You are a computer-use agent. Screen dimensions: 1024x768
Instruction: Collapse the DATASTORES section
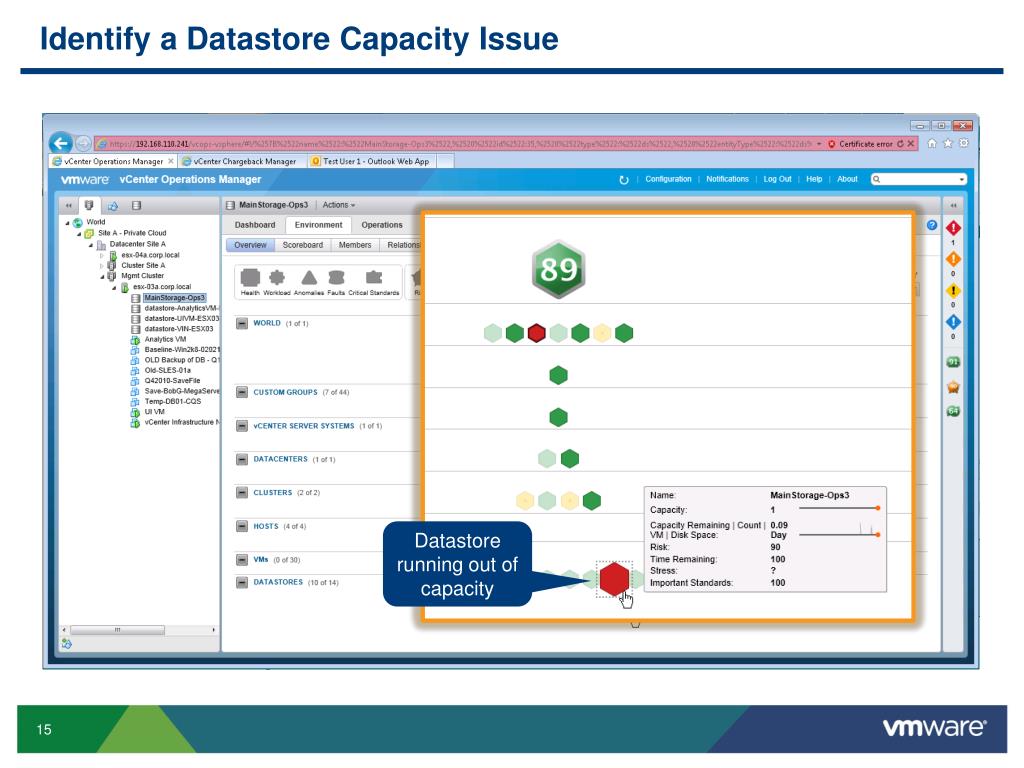click(x=242, y=583)
